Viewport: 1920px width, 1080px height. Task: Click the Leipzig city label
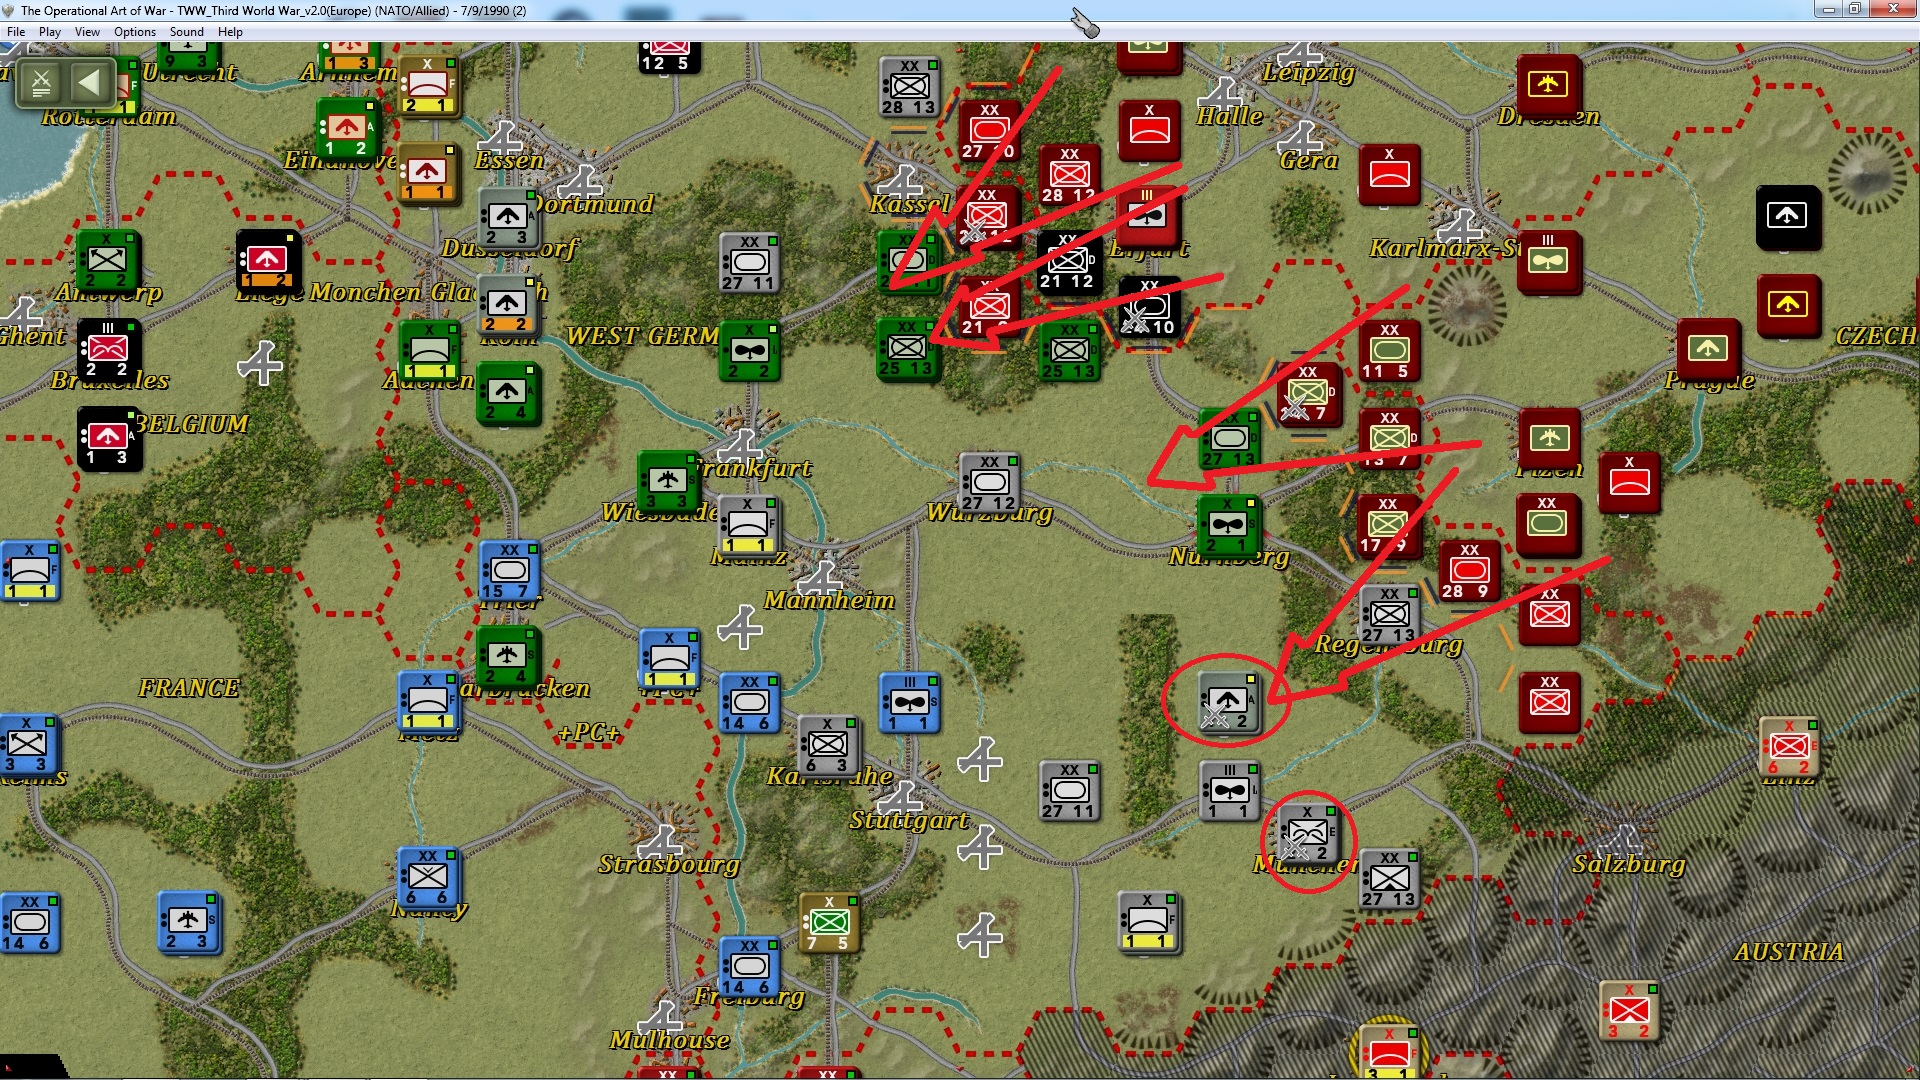1308,72
